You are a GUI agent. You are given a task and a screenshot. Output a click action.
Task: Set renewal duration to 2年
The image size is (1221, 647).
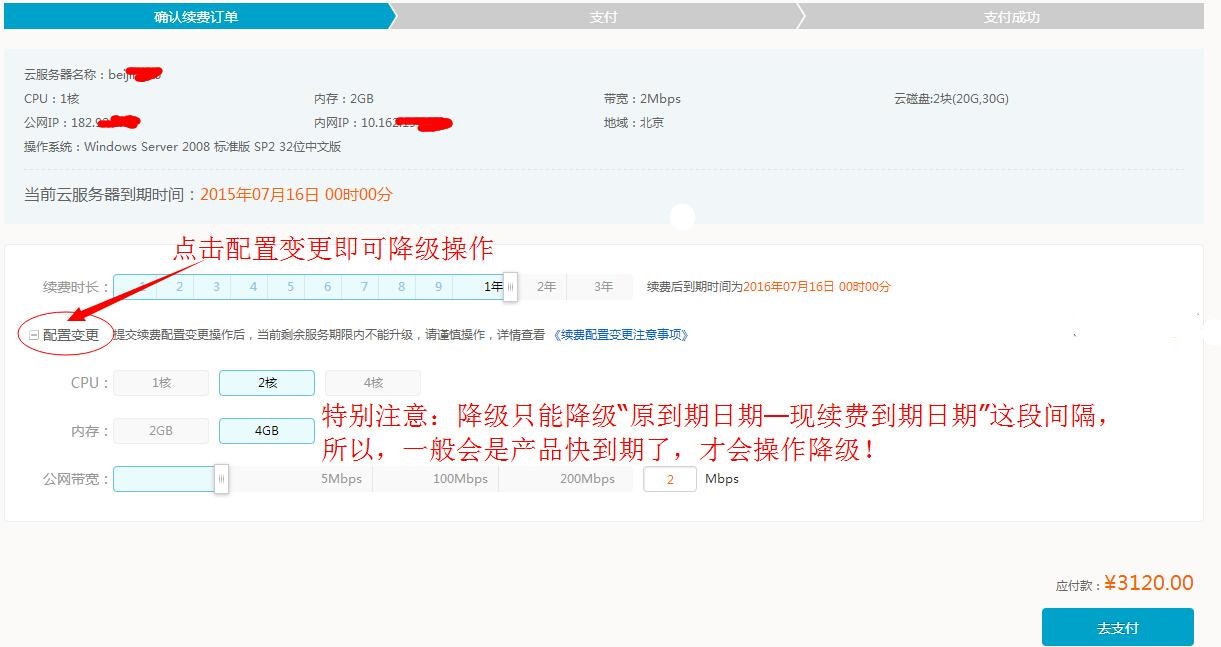[x=546, y=286]
